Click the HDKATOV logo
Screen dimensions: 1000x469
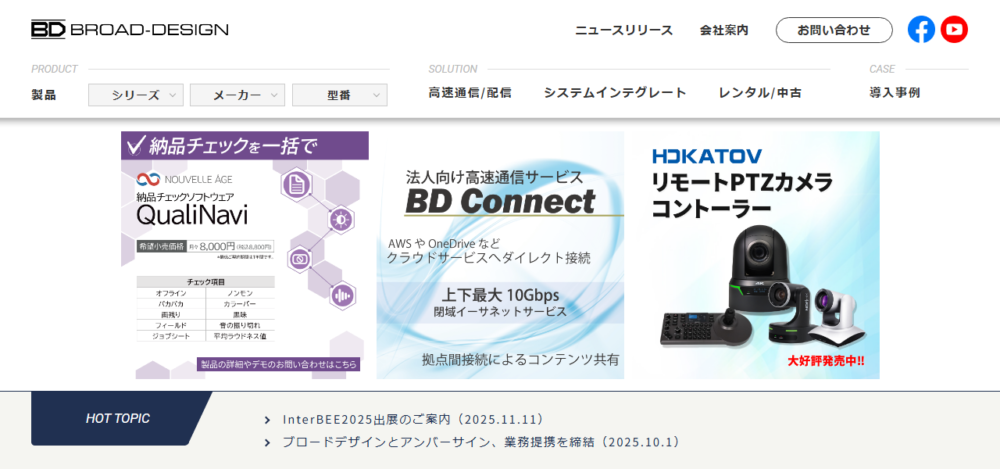[x=707, y=156]
